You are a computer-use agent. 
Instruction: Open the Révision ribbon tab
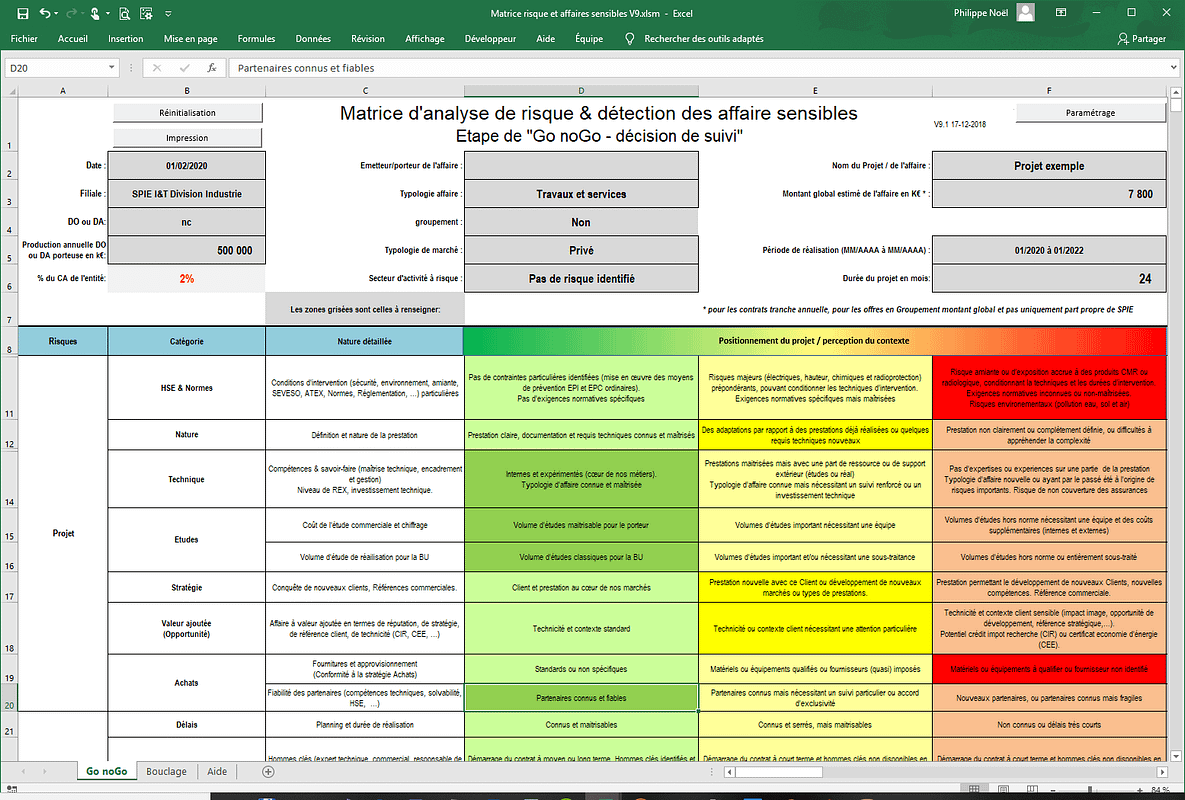point(368,39)
